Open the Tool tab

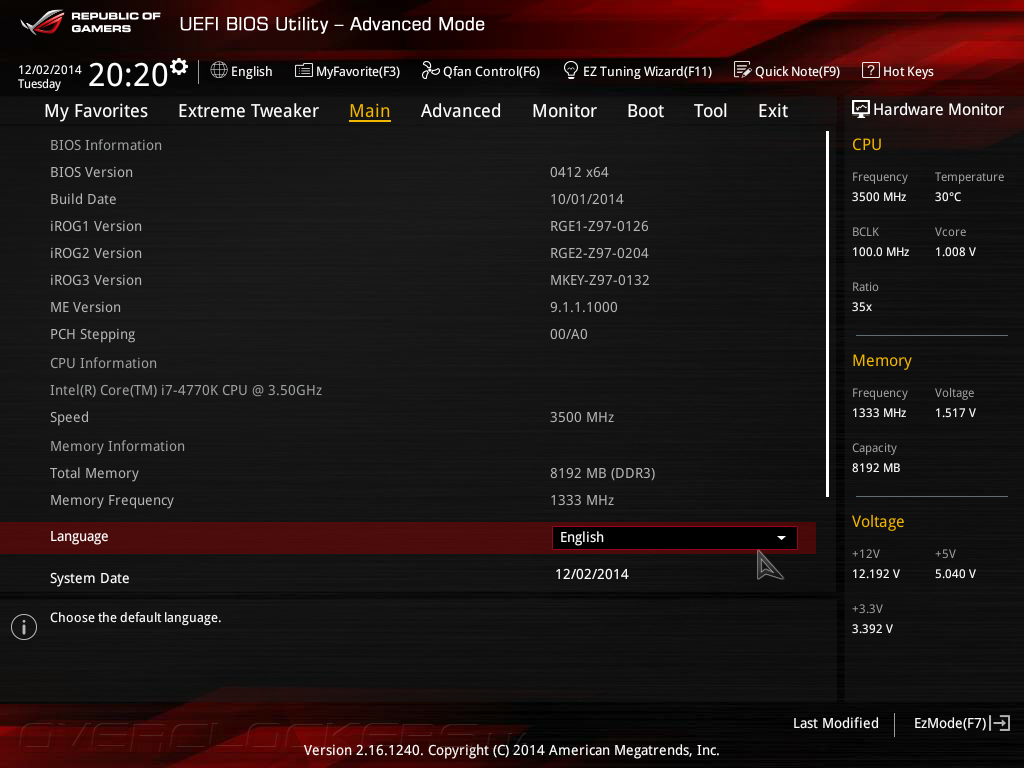(711, 111)
